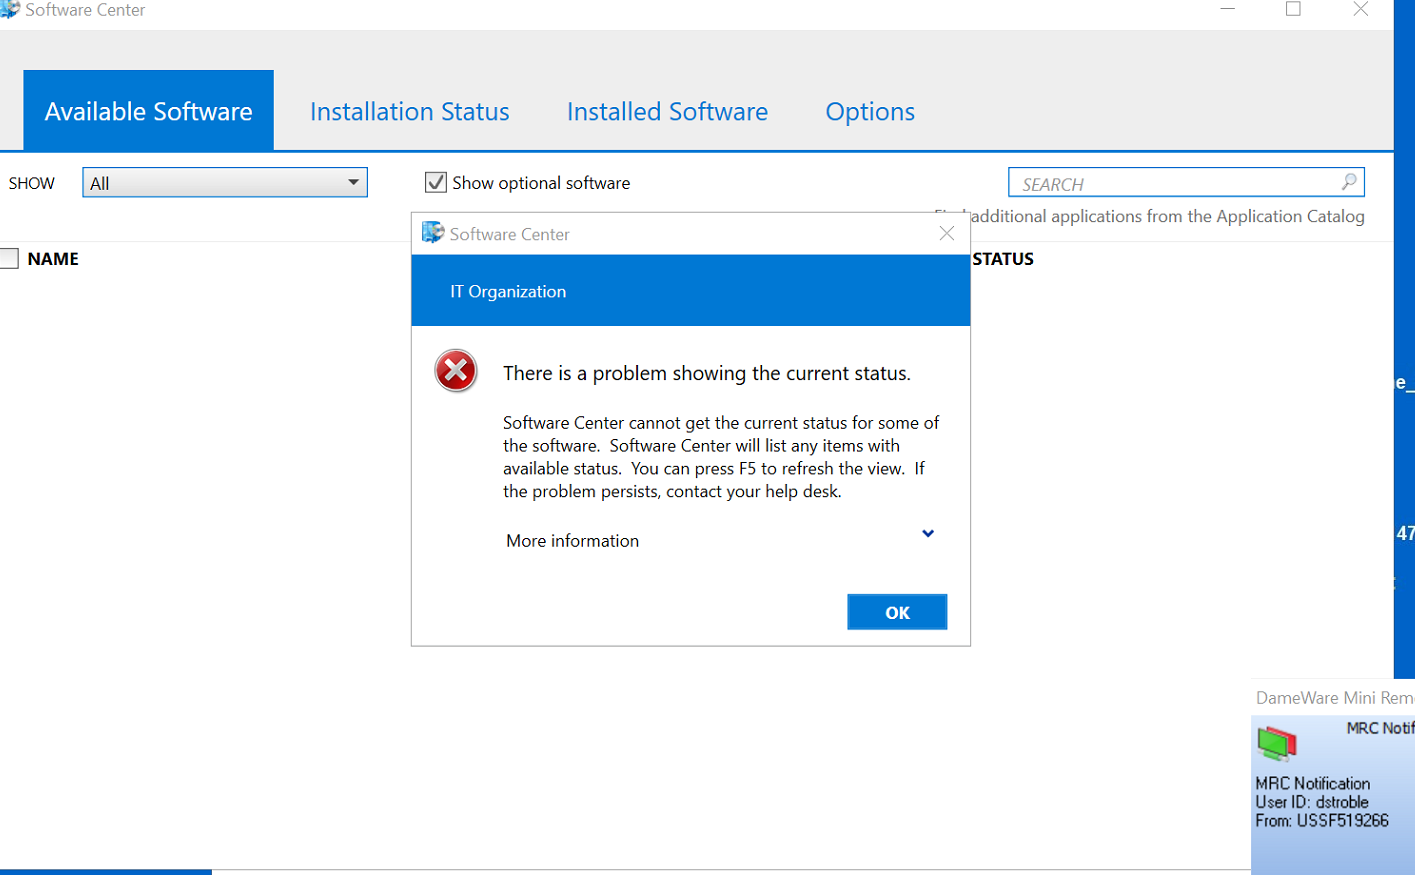Switch to the Installation Status tab

point(409,112)
